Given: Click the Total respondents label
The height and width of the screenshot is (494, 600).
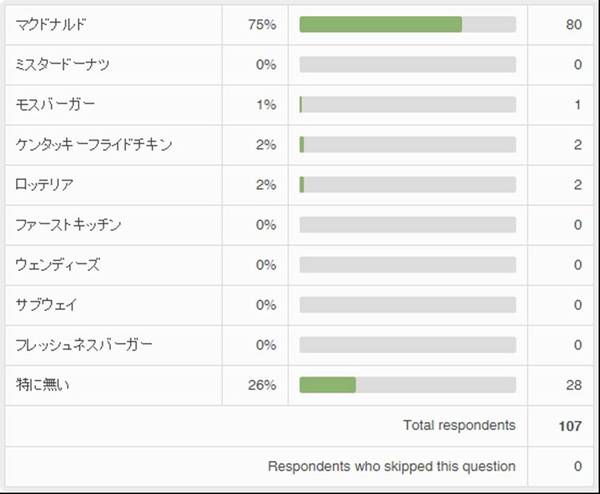Looking at the screenshot, I should pos(459,426).
